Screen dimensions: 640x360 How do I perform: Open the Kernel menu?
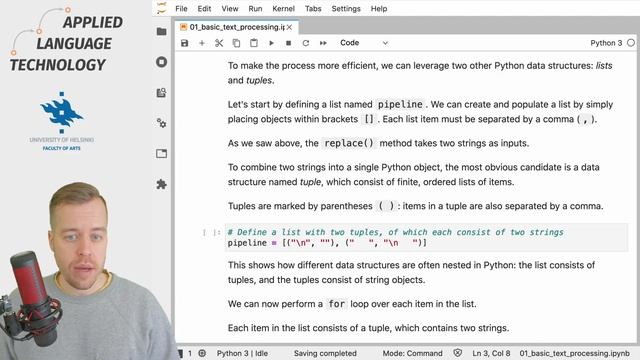pos(283,9)
